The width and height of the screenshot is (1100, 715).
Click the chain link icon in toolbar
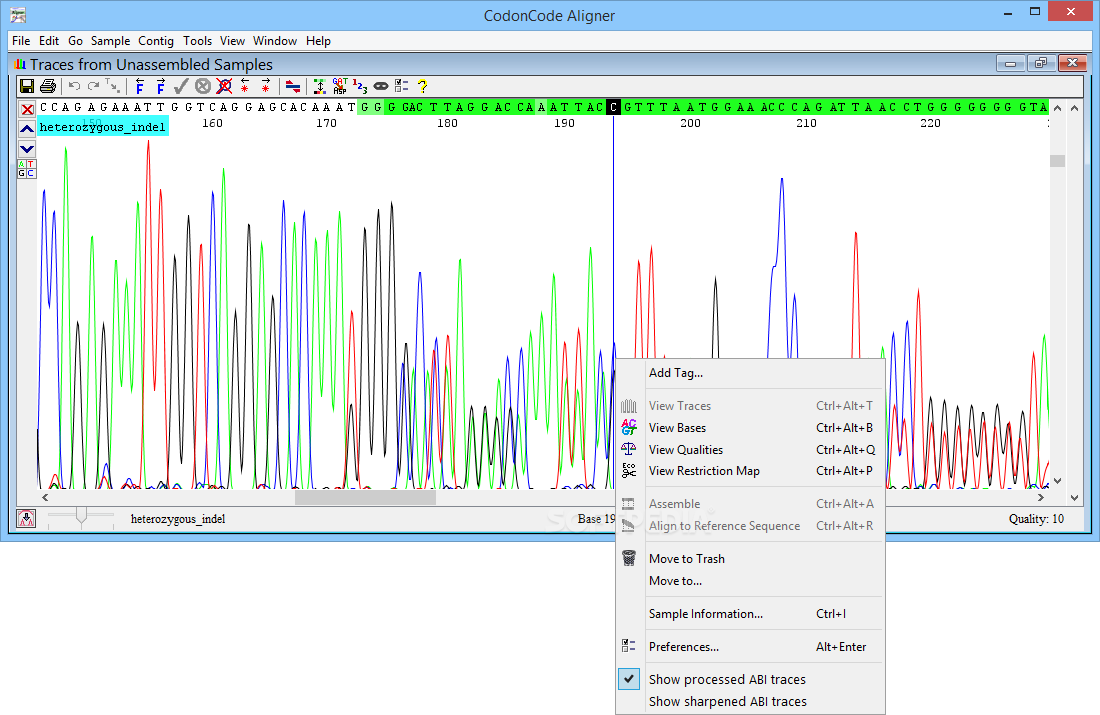pos(381,86)
